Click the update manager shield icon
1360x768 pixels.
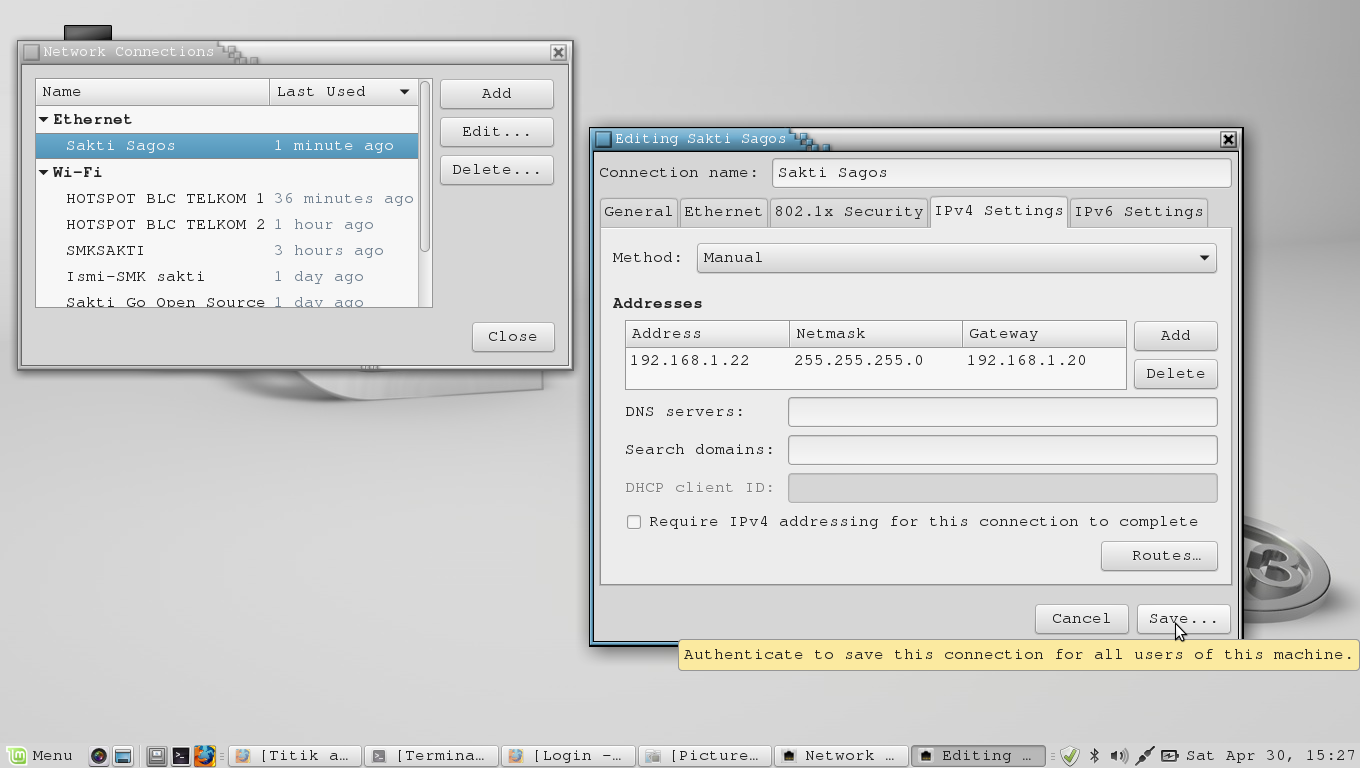1070,755
